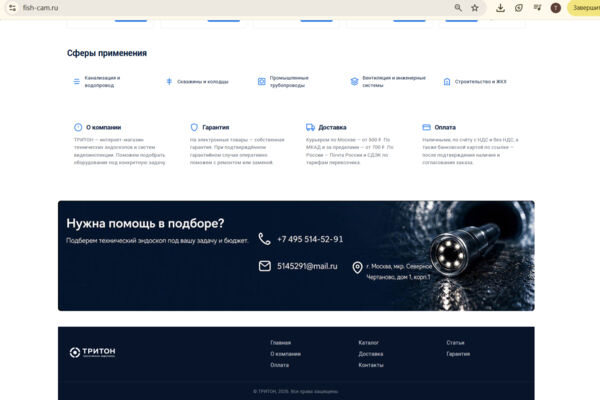Click the phone handset icon
This screenshot has height=400, width=600.
(264, 239)
